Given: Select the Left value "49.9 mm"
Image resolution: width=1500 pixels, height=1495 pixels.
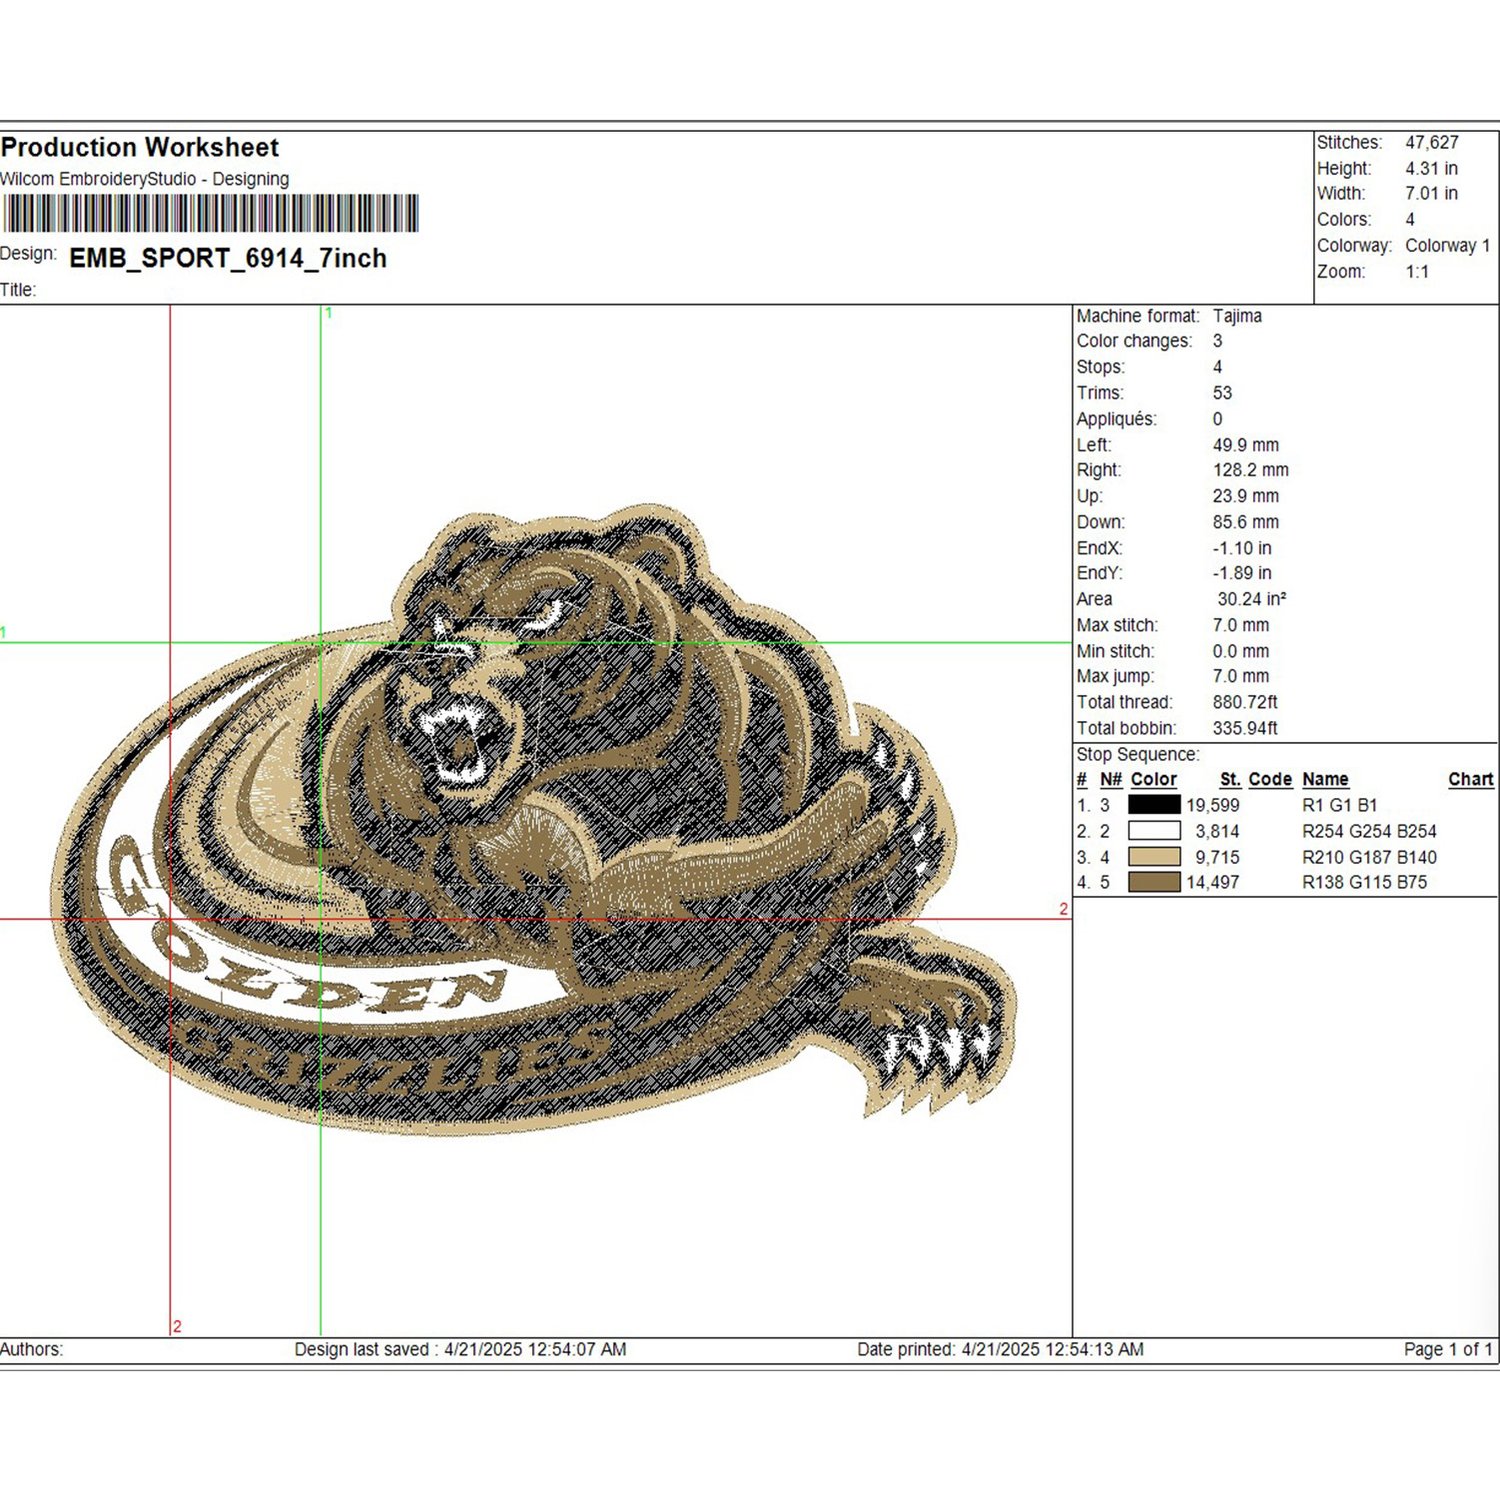Looking at the screenshot, I should pos(1246,445).
